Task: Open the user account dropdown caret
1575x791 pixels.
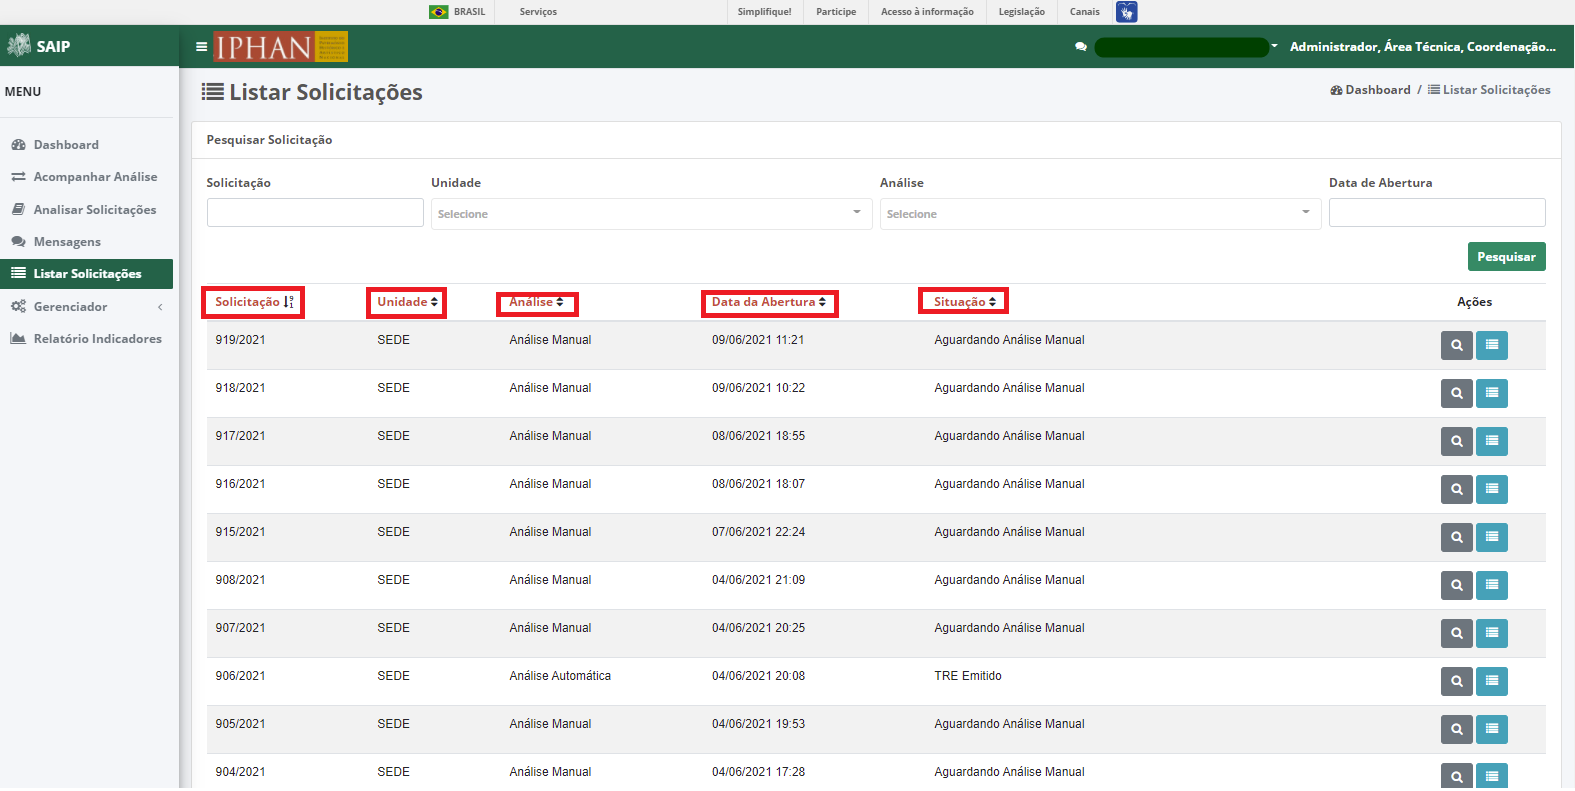Action: [1274, 46]
